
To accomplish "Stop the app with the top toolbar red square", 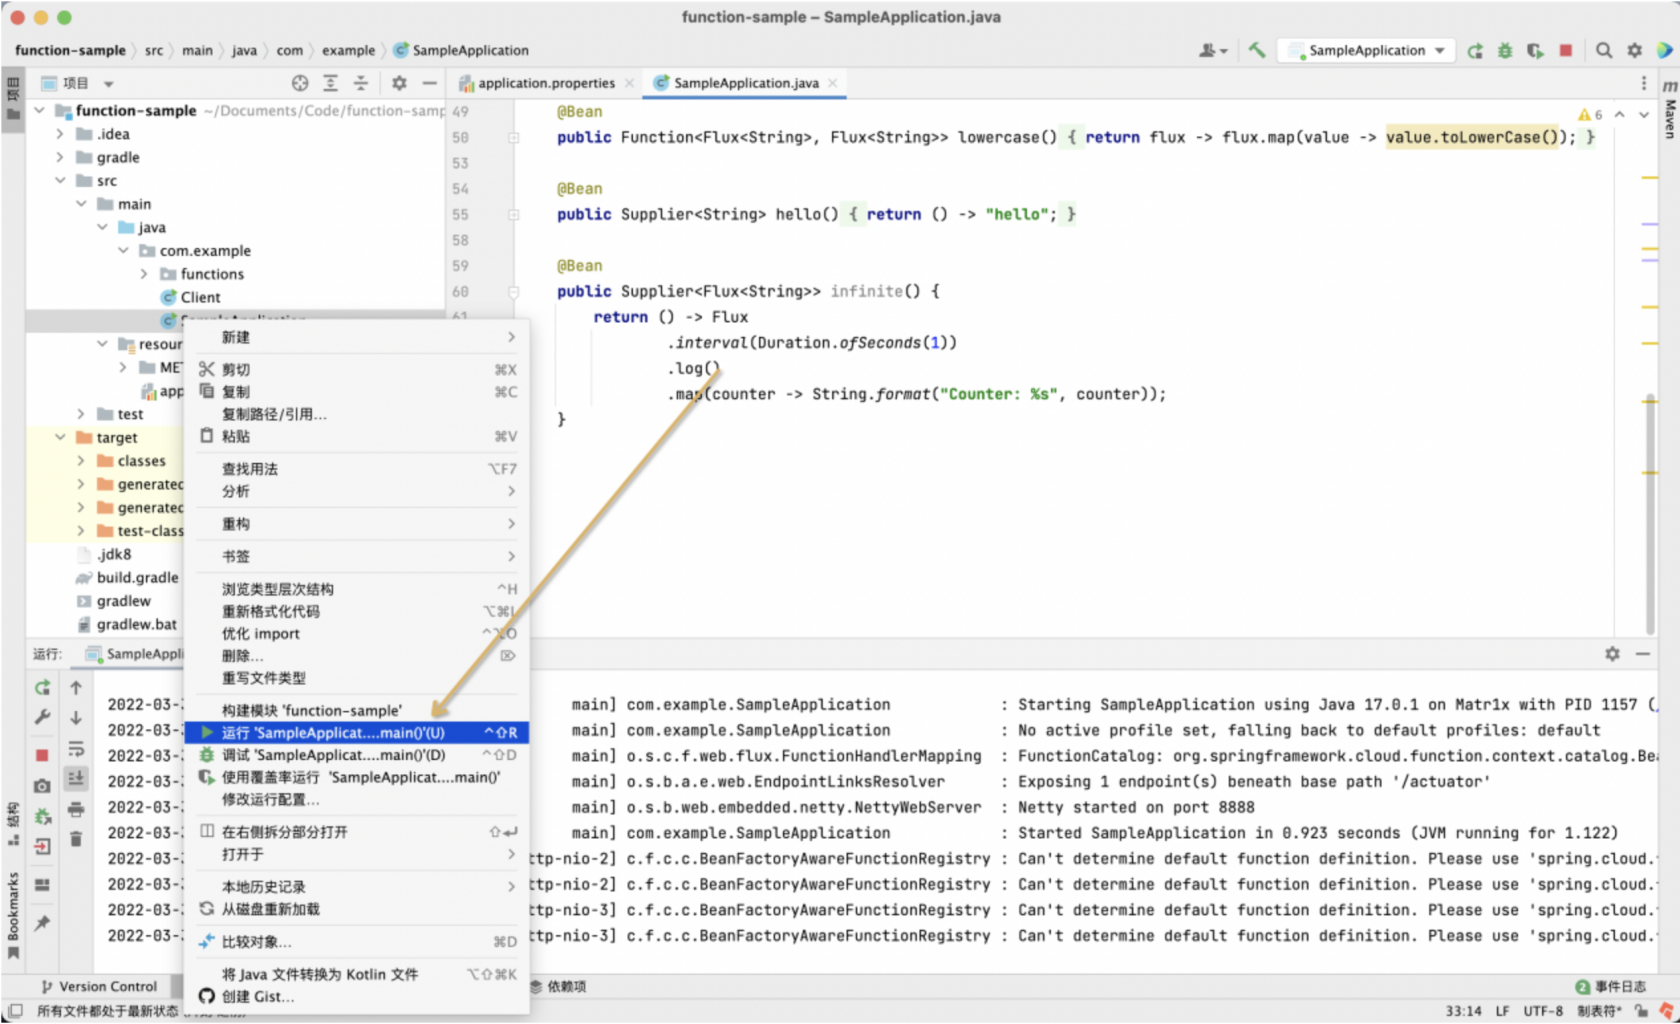I will [x=1566, y=50].
